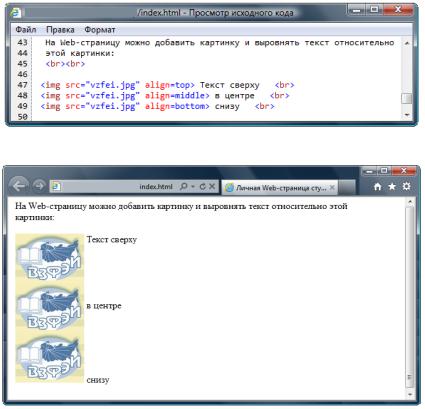The height and width of the screenshot is (409, 425).
Task: Open the Правка menu
Action: [60, 30]
